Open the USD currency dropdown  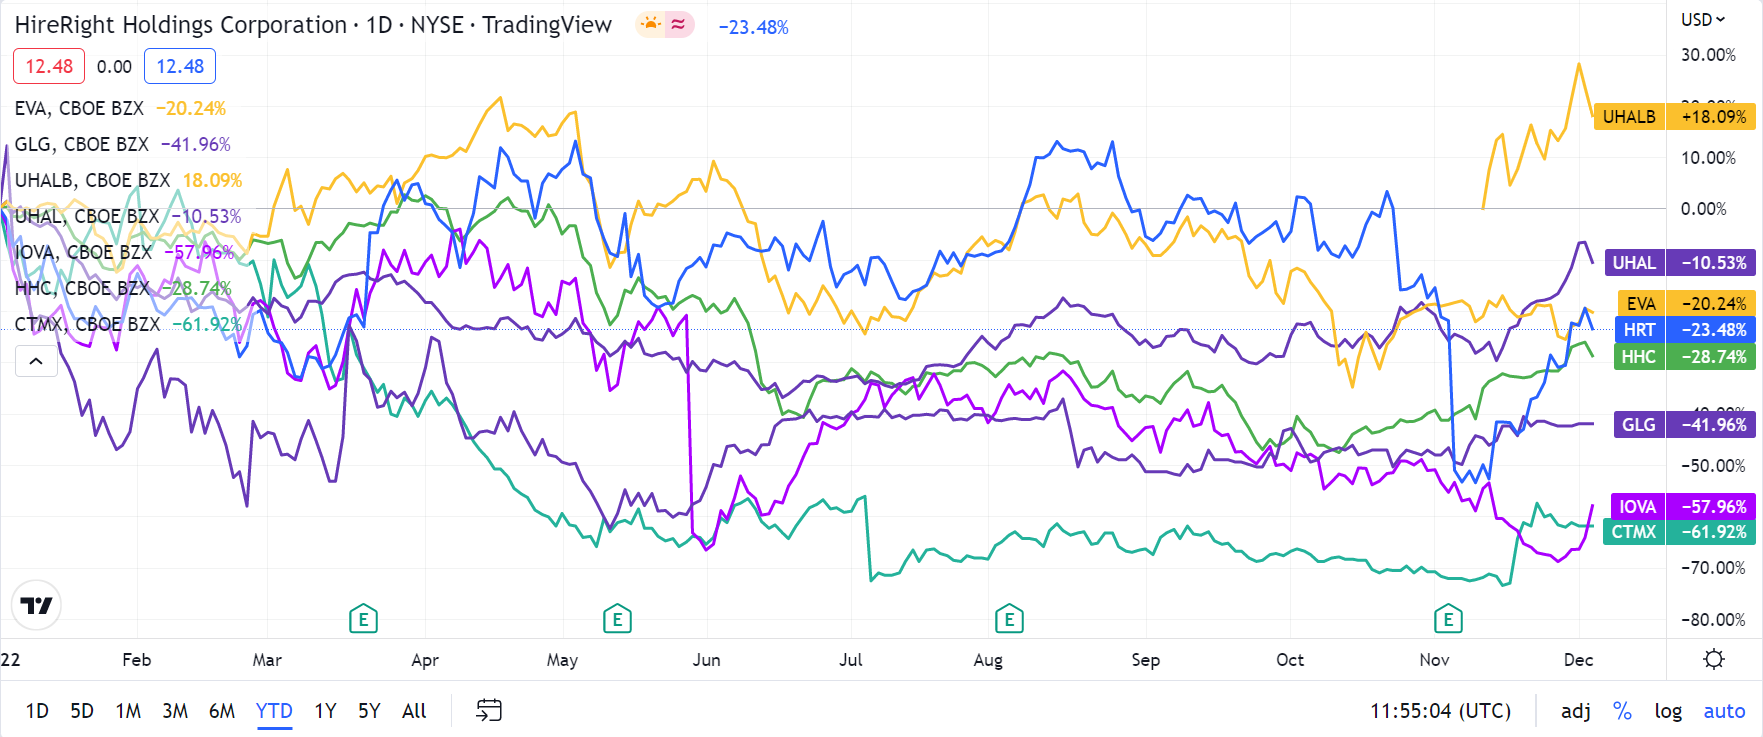click(1703, 19)
